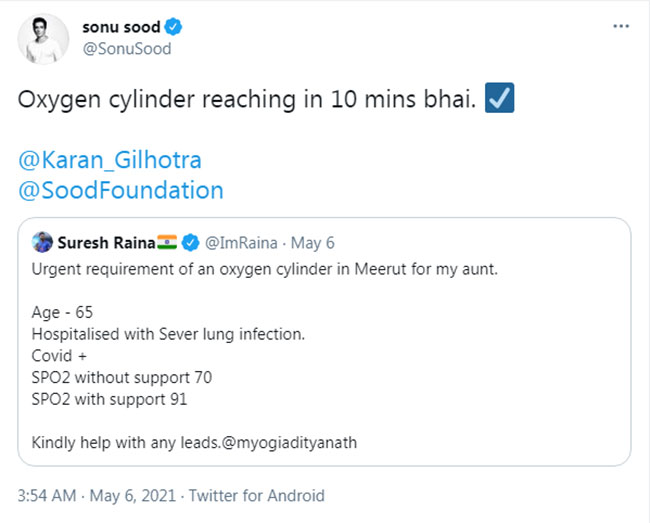Open the @Karan_Gilhotra mention
The height and width of the screenshot is (523, 650).
tap(110, 160)
